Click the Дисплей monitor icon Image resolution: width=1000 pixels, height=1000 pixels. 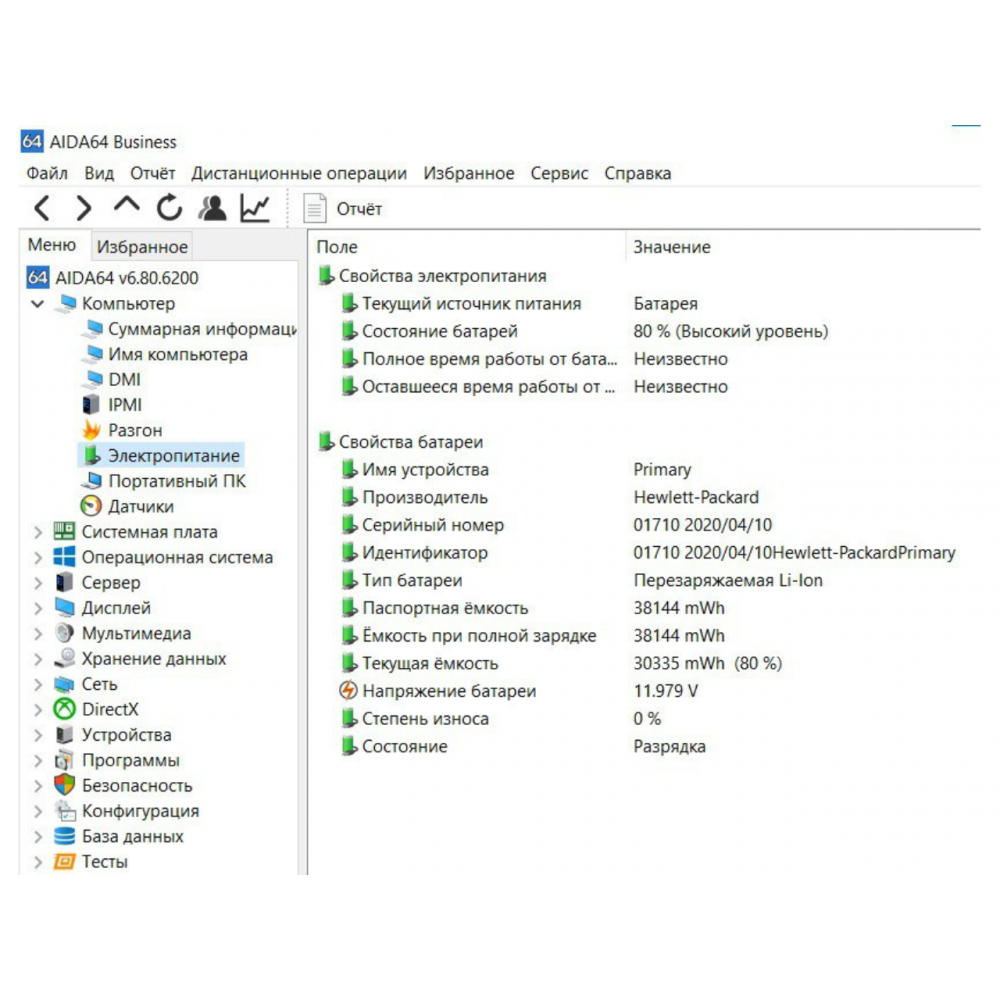[64, 607]
